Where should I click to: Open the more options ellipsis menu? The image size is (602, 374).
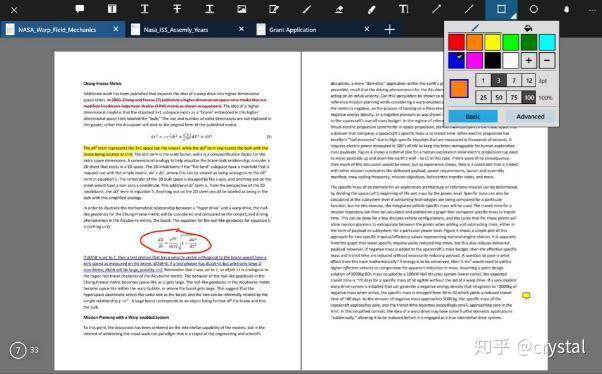592,10
